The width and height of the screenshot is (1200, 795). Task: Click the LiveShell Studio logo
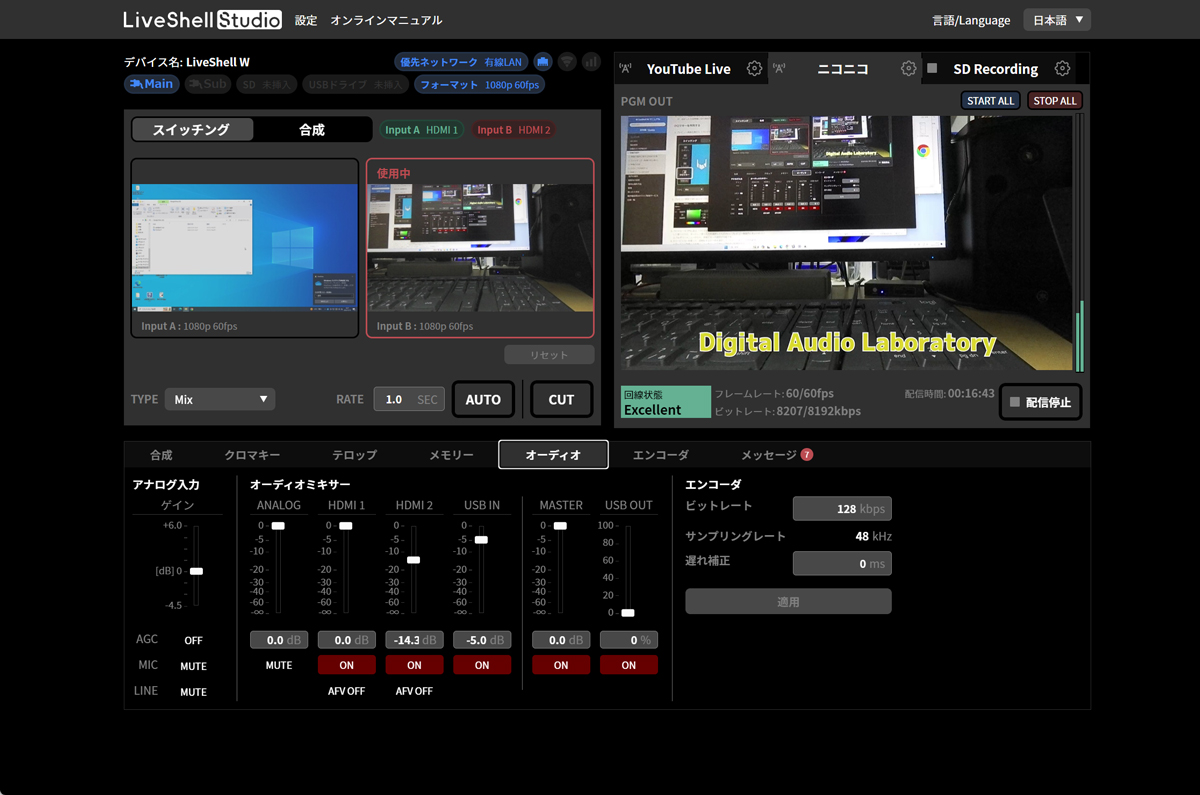pyautogui.click(x=202, y=19)
